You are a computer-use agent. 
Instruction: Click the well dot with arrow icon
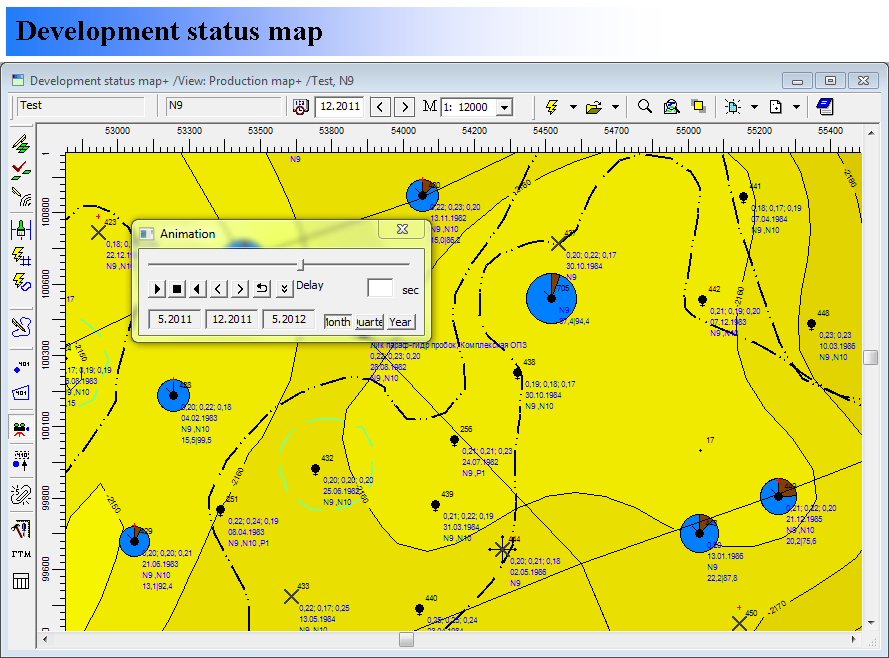point(21,460)
